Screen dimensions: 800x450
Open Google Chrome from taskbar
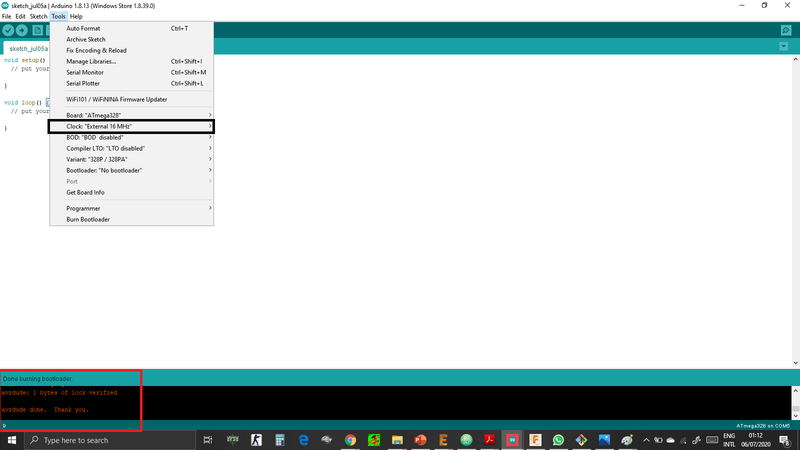350,440
